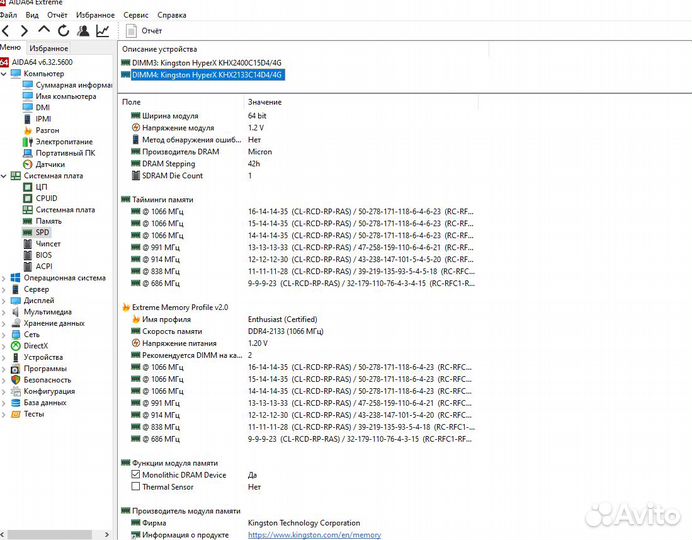Image resolution: width=692 pixels, height=540 pixels.
Task: Open the Сервис menu
Action: click(x=135, y=15)
